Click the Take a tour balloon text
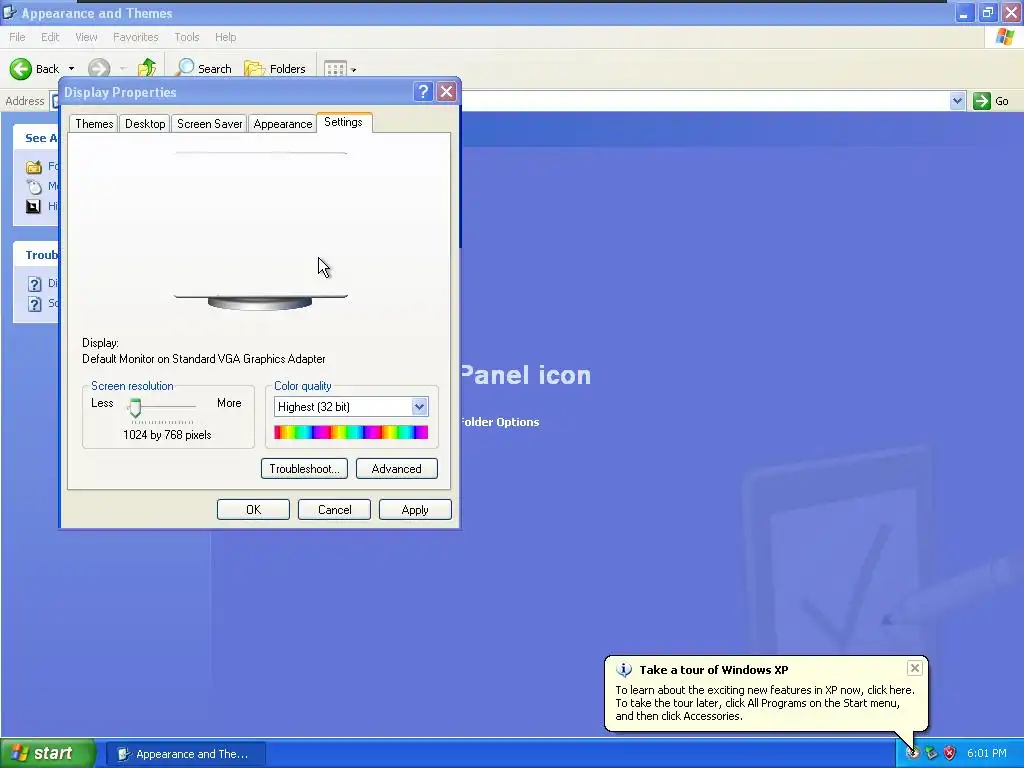This screenshot has height=768, width=1024. click(x=714, y=670)
